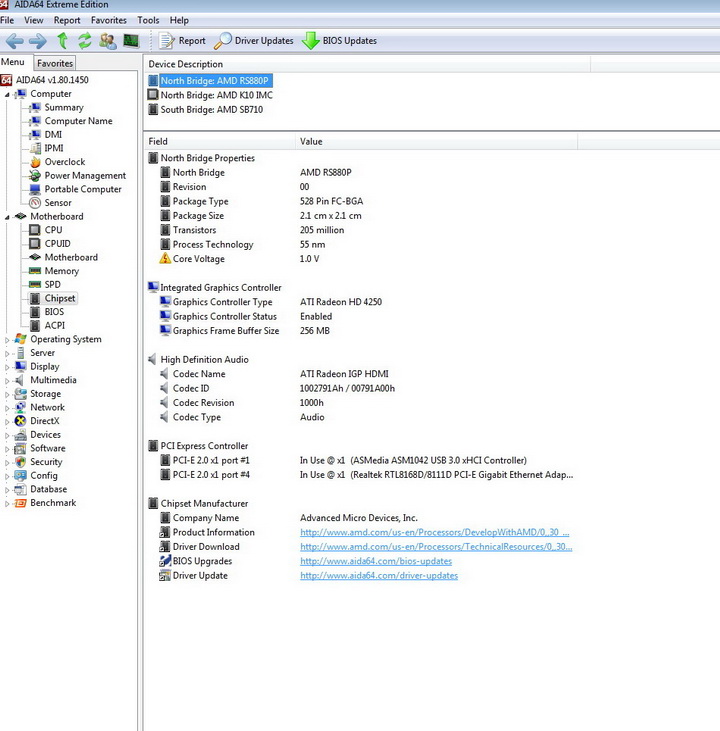Viewport: 720px width, 731px height.
Task: Open the View menu
Action: [34, 21]
